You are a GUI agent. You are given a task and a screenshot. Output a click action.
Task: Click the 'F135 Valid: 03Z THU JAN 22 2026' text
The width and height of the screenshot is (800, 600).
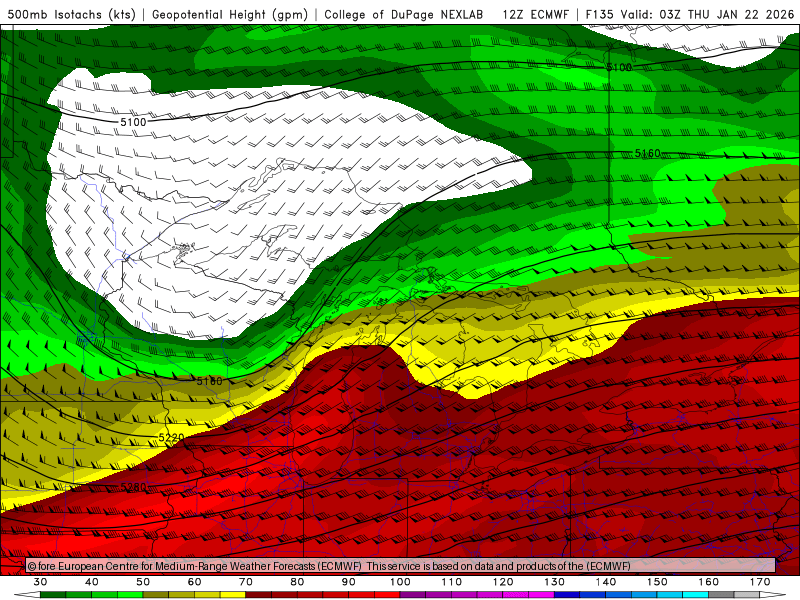[x=690, y=14]
